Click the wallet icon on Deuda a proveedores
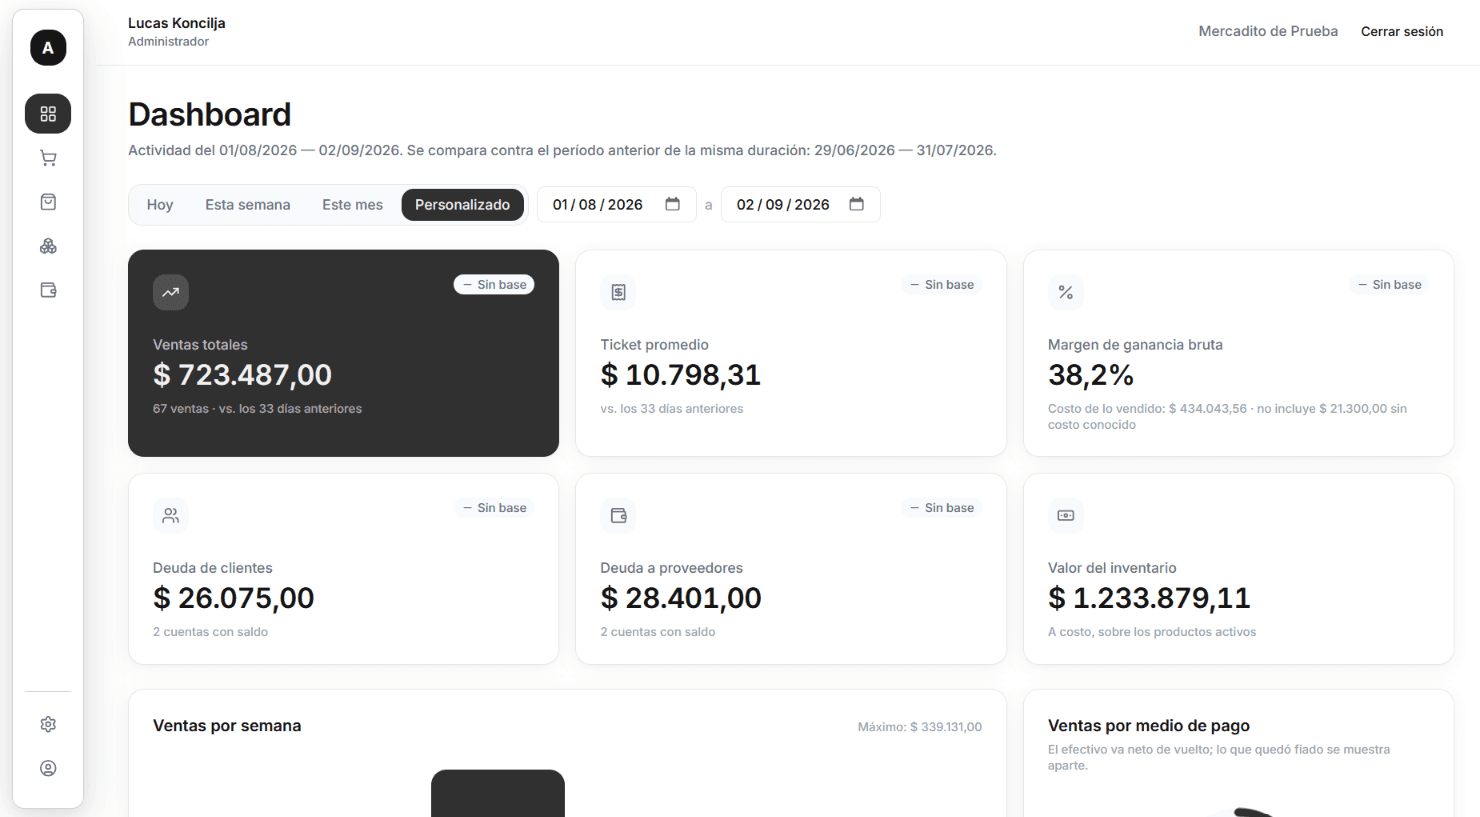The image size is (1480, 817). pos(618,515)
